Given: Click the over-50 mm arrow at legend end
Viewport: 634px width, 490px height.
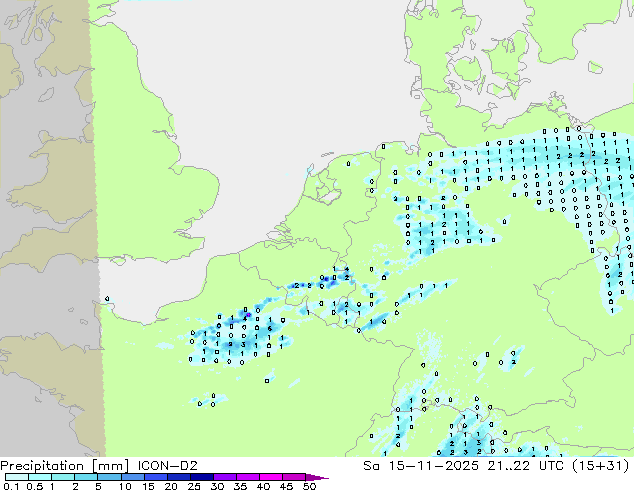Looking at the screenshot, I should [x=317, y=477].
